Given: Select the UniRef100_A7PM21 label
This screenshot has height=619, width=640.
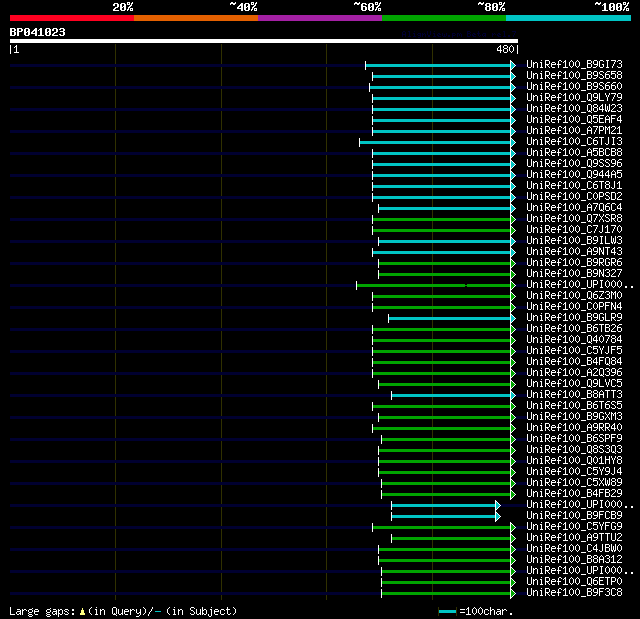Looking at the screenshot, I should (x=574, y=131).
